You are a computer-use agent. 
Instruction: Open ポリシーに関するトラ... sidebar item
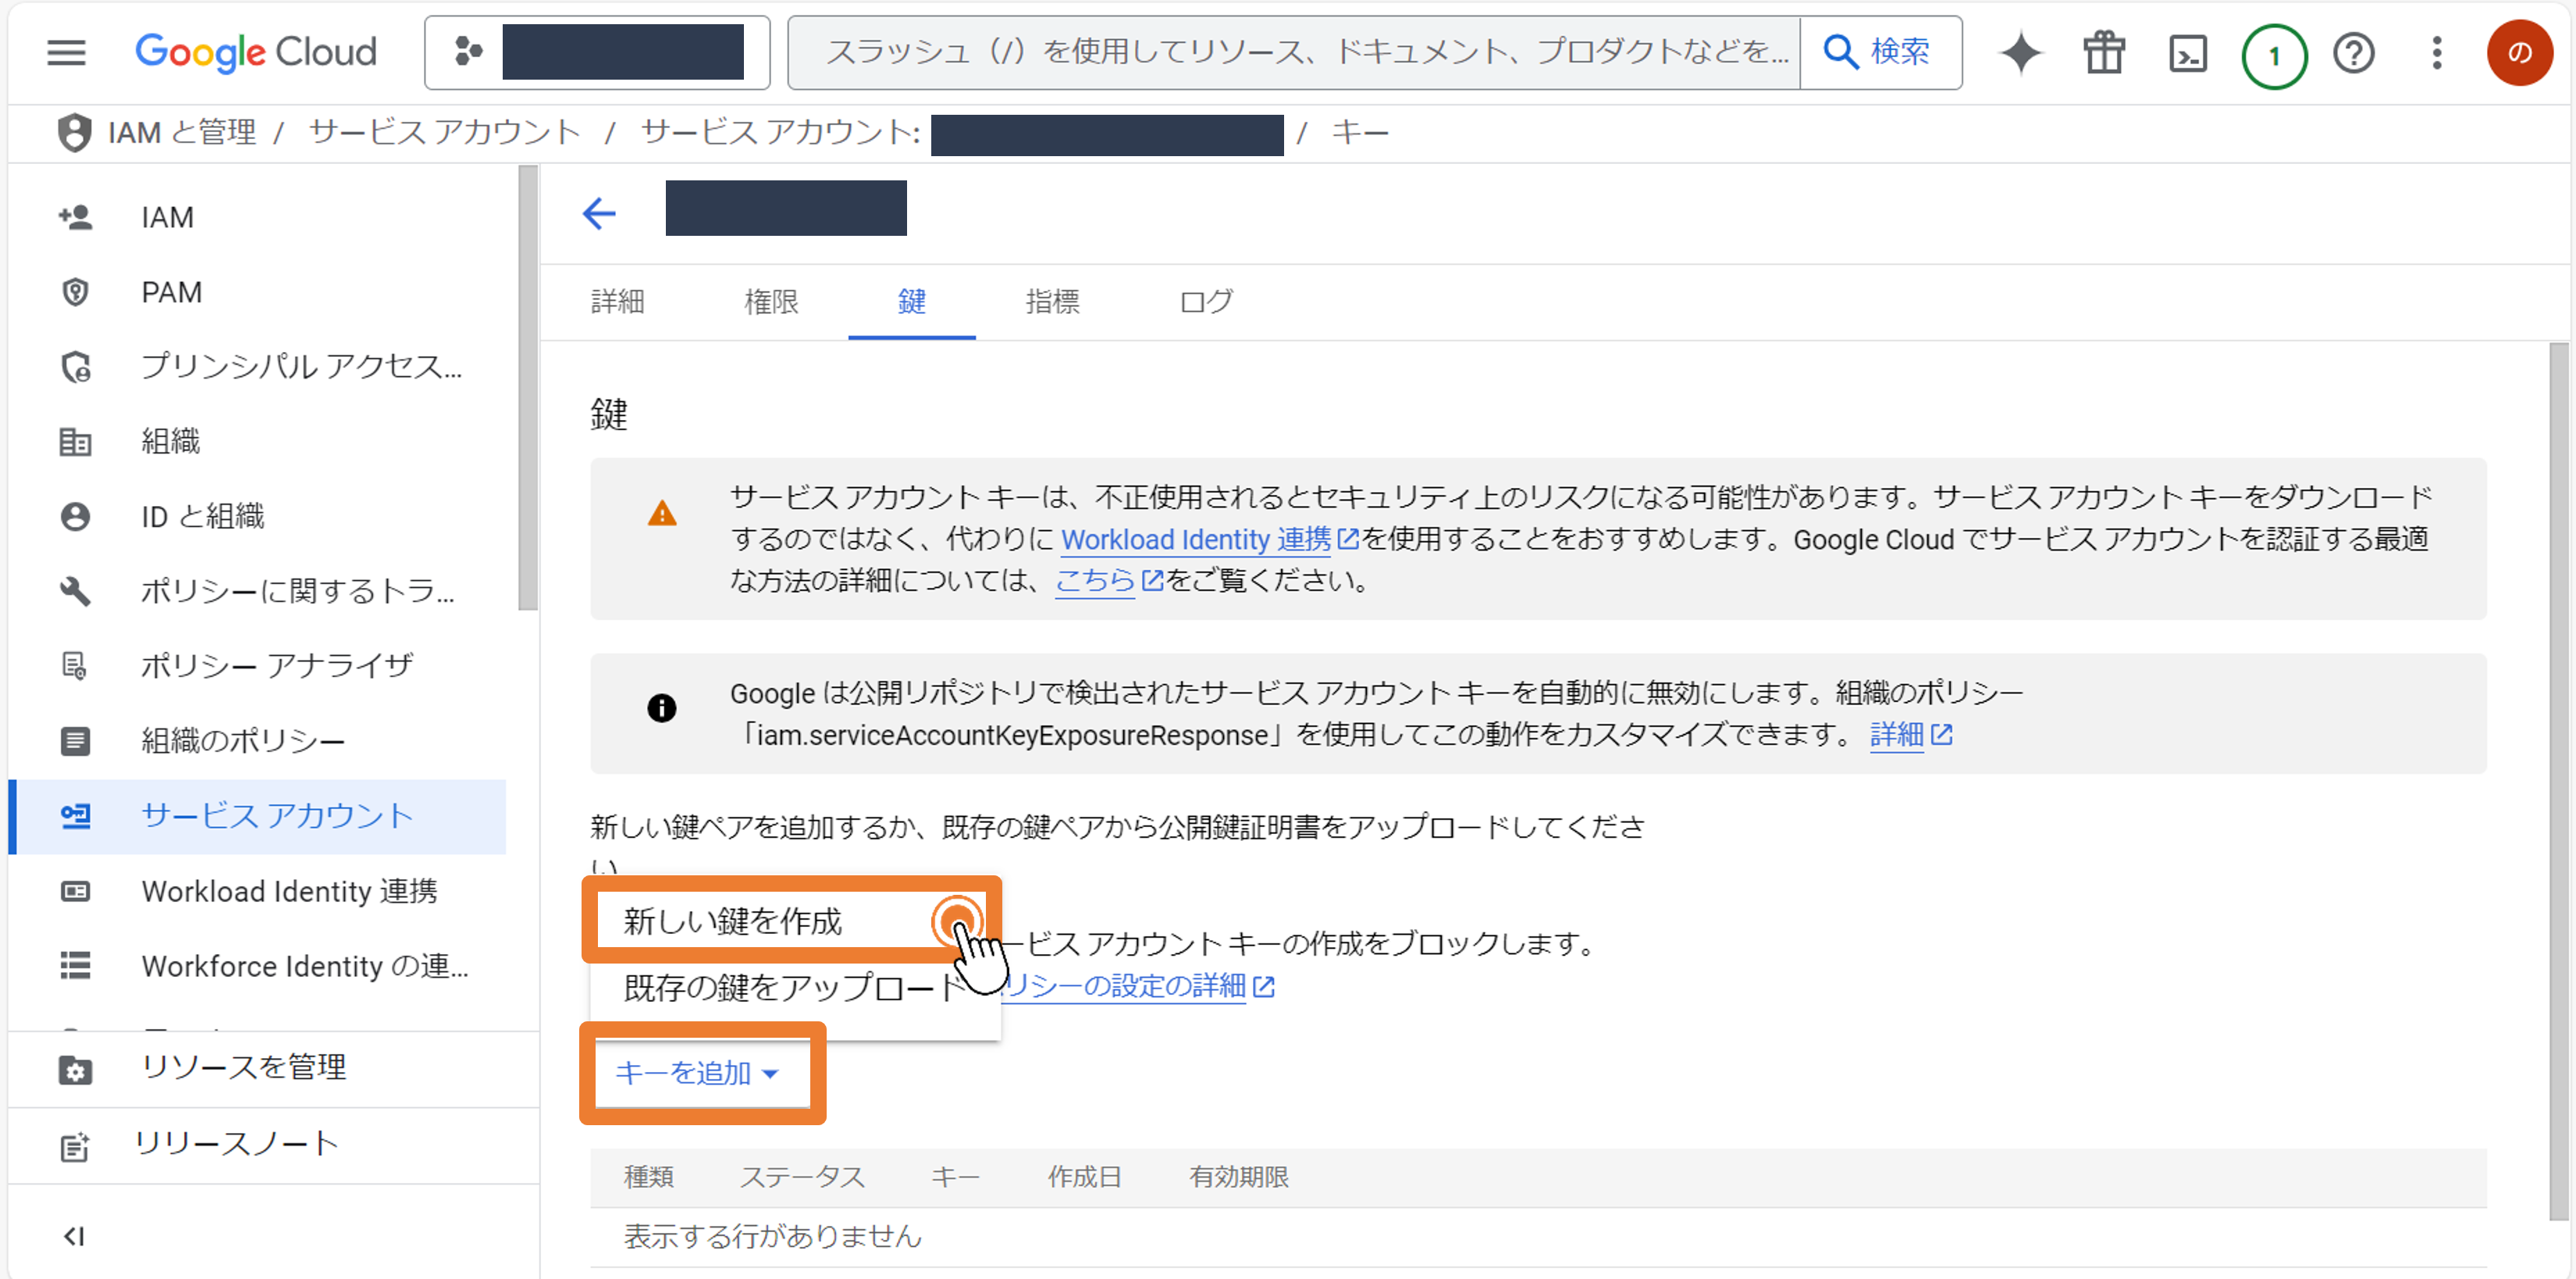(257, 591)
